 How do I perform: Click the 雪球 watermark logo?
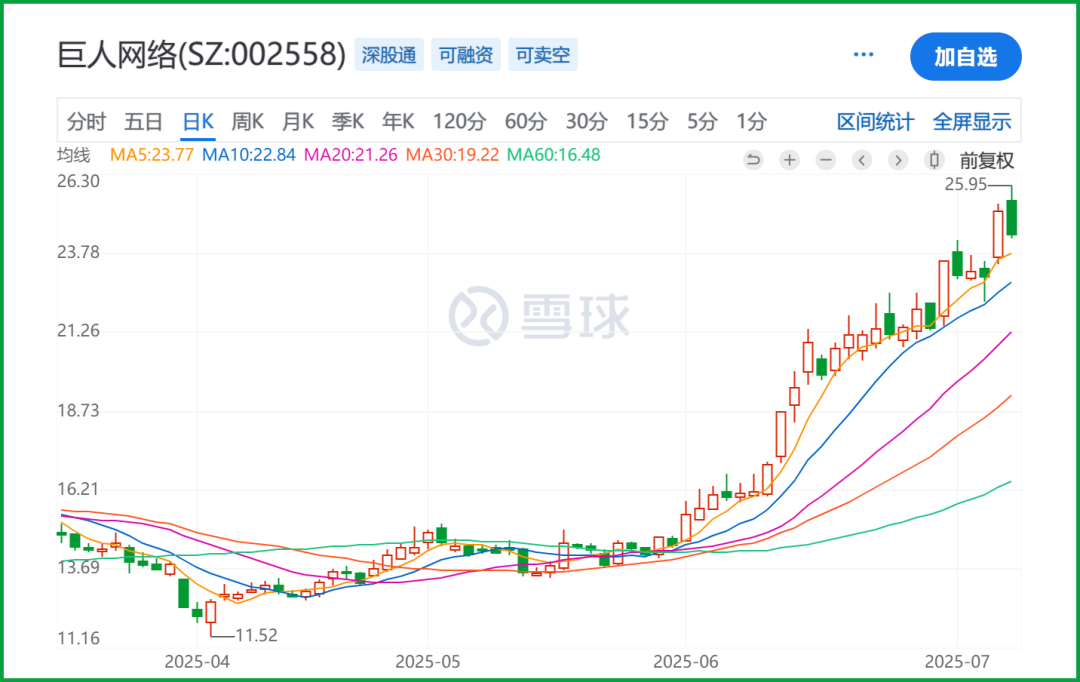tap(539, 316)
